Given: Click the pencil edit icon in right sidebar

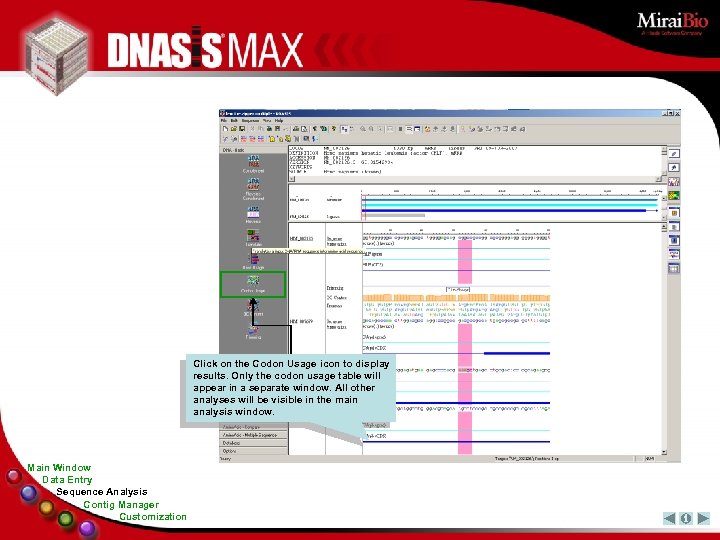Looking at the screenshot, I should 674,154.
